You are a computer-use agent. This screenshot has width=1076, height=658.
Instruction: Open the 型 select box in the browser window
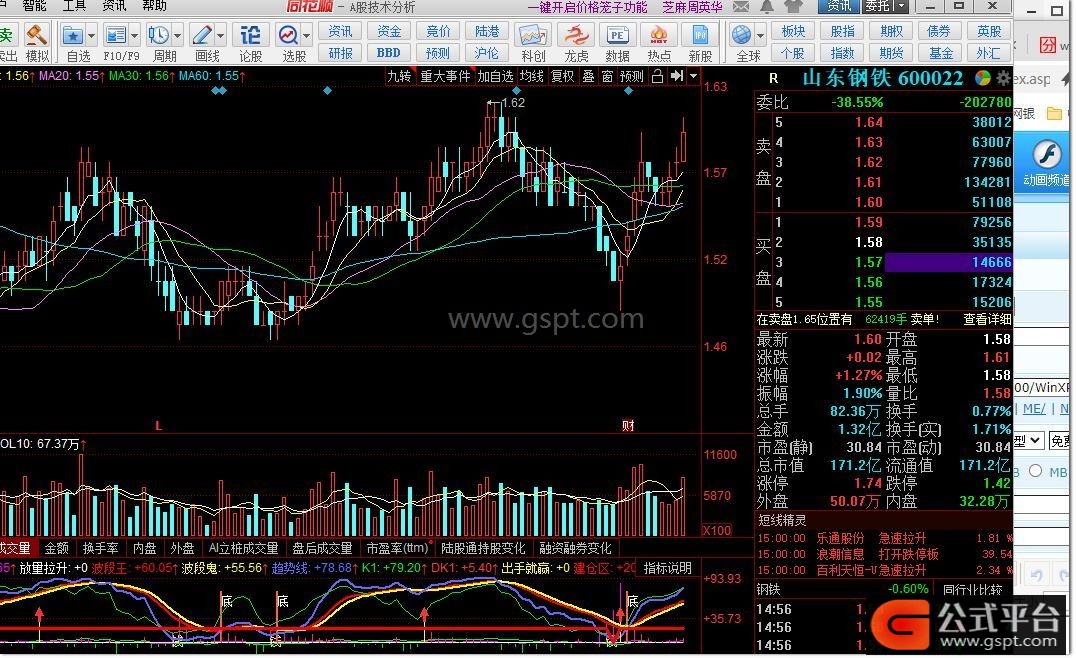click(1029, 440)
